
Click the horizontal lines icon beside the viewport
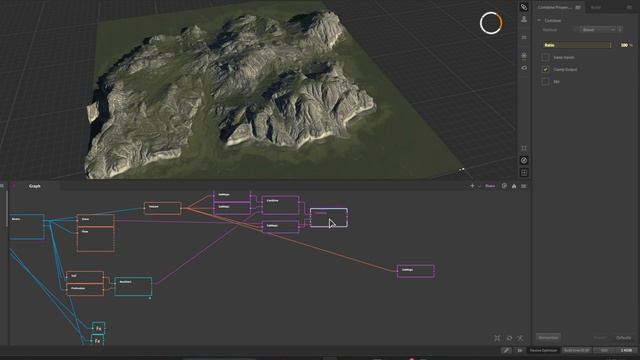click(x=524, y=38)
